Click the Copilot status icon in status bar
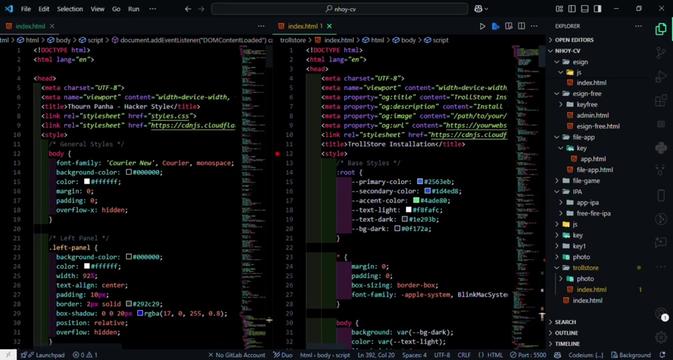 558,355
